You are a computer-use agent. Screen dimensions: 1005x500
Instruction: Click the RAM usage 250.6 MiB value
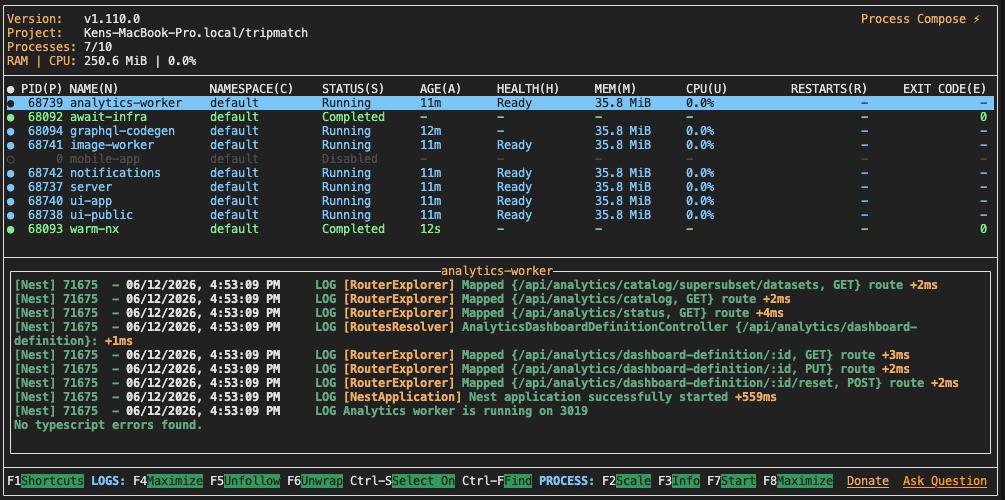pyautogui.click(x=115, y=62)
